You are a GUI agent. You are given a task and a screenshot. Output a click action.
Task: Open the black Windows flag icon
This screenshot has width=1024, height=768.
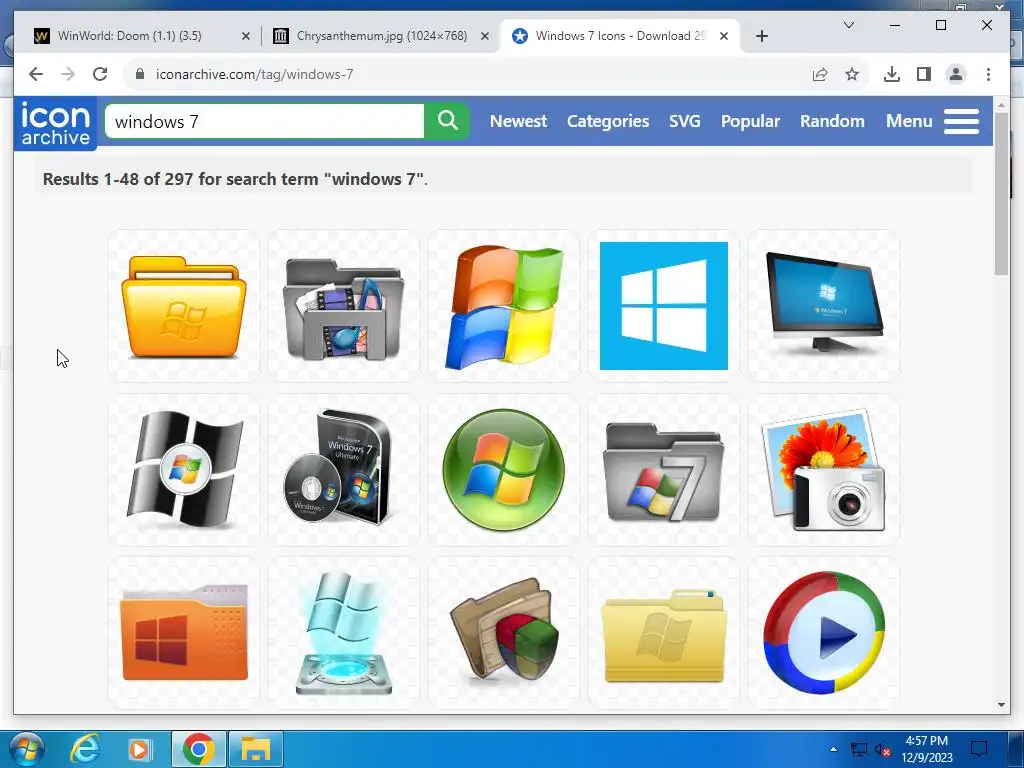(184, 470)
